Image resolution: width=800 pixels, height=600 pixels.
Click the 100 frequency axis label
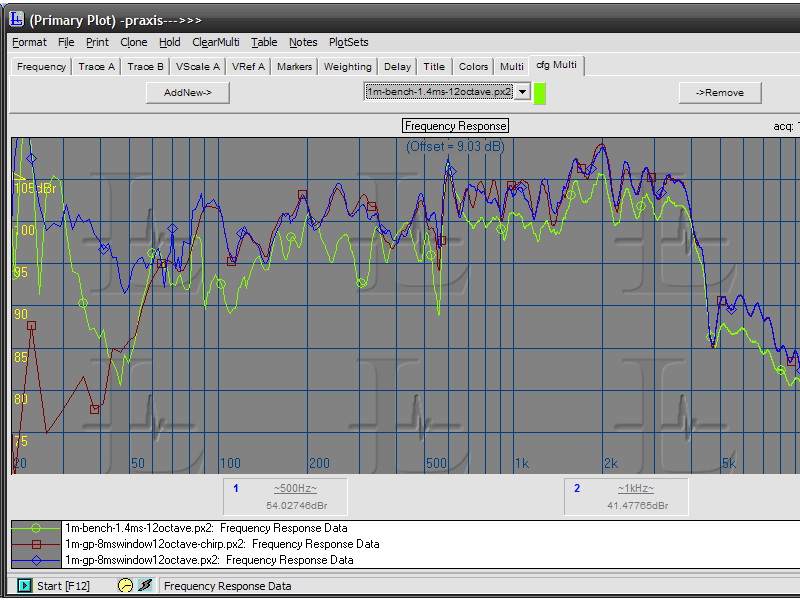point(230,463)
